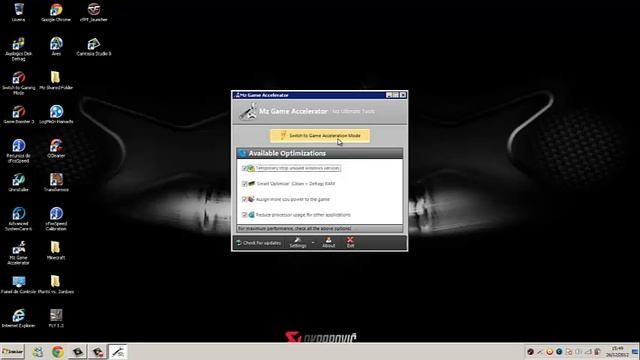Click the Iniciar start button
640x360 pixels.
pos(12,351)
